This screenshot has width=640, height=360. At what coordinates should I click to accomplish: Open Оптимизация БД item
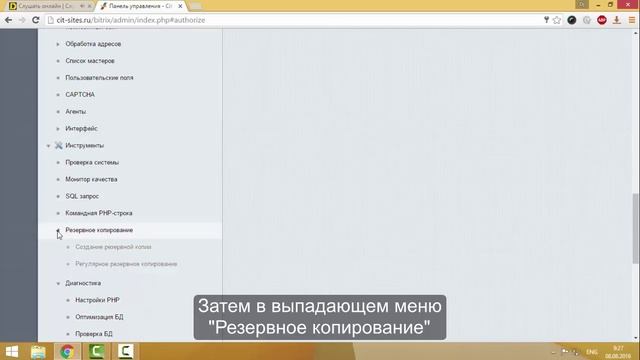(99, 317)
